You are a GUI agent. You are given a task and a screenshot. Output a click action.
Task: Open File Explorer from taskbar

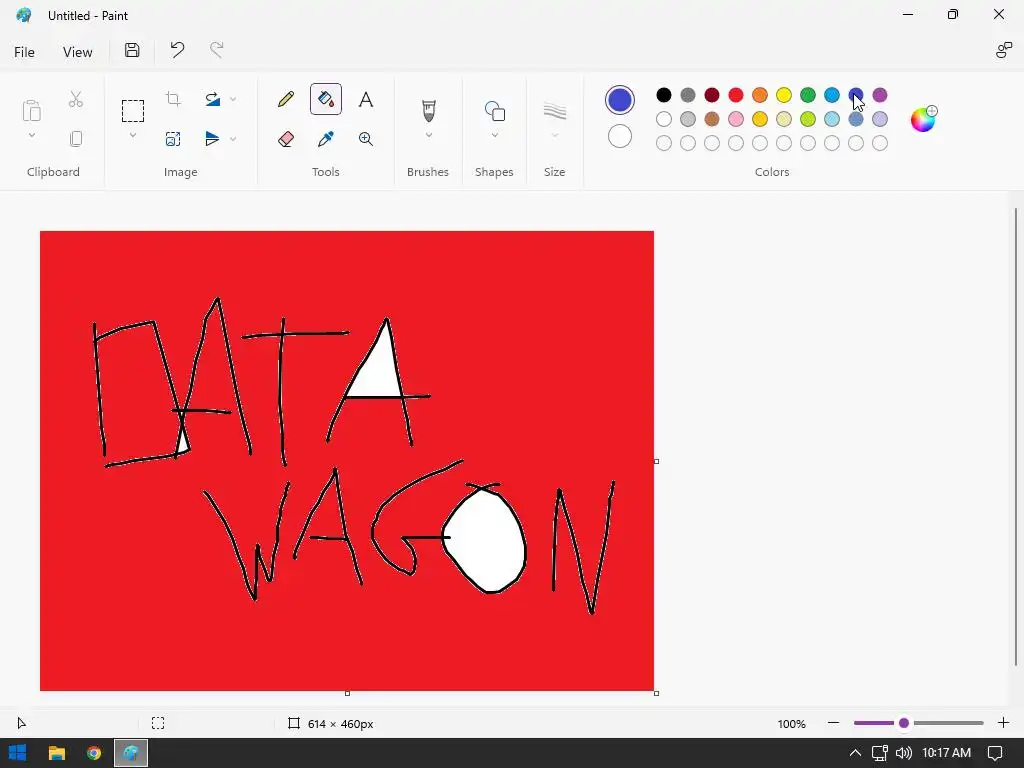pos(57,753)
